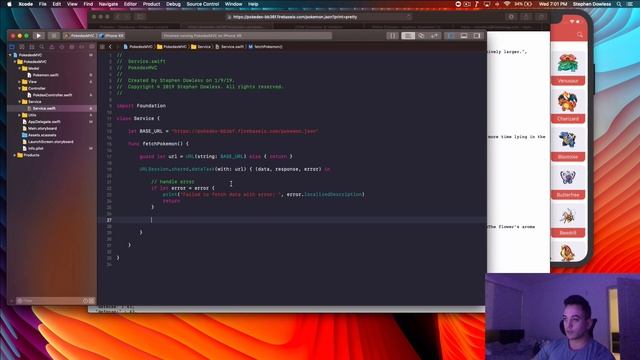Image resolution: width=640 pixels, height=360 pixels.
Task: Open the Debug navigator icon
Action: coord(72,47)
